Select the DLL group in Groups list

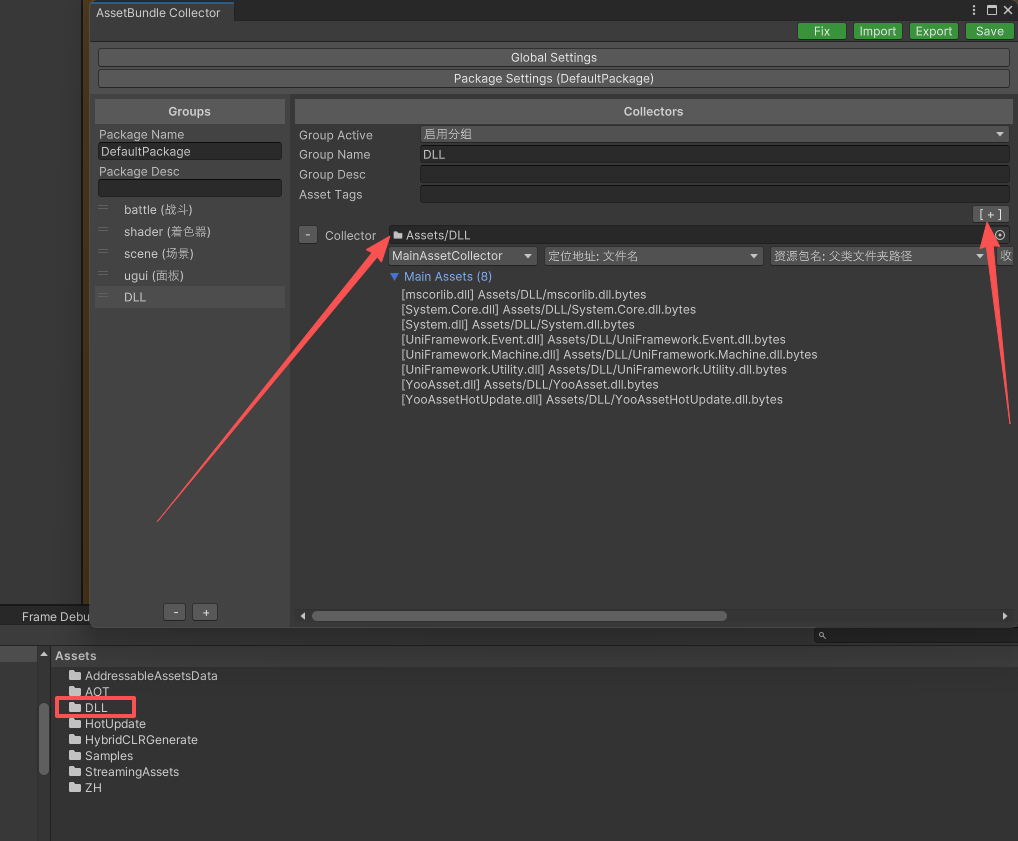click(x=190, y=297)
